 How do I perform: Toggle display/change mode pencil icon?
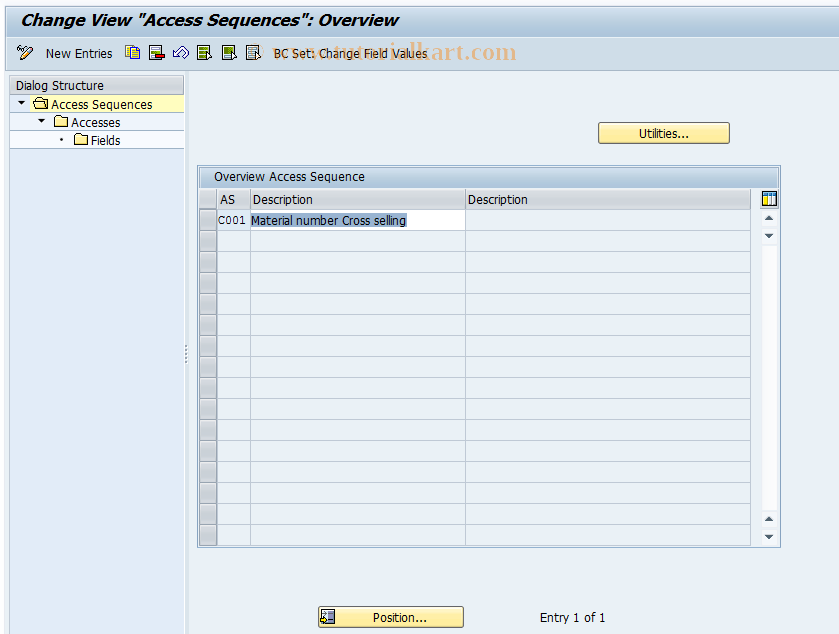point(25,52)
